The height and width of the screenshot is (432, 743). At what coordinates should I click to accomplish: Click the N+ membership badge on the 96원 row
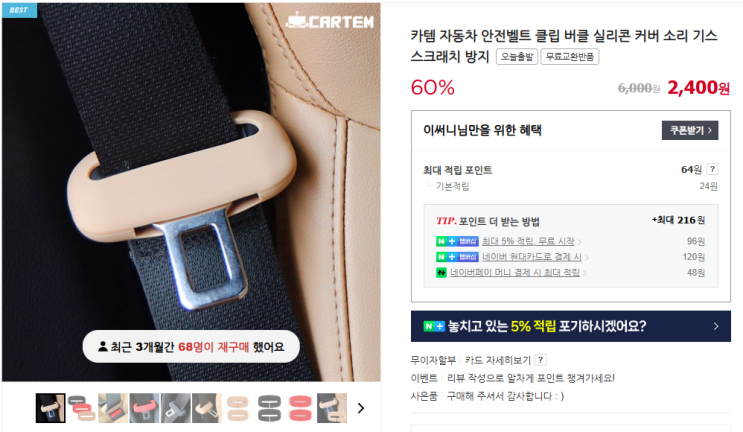[457, 242]
